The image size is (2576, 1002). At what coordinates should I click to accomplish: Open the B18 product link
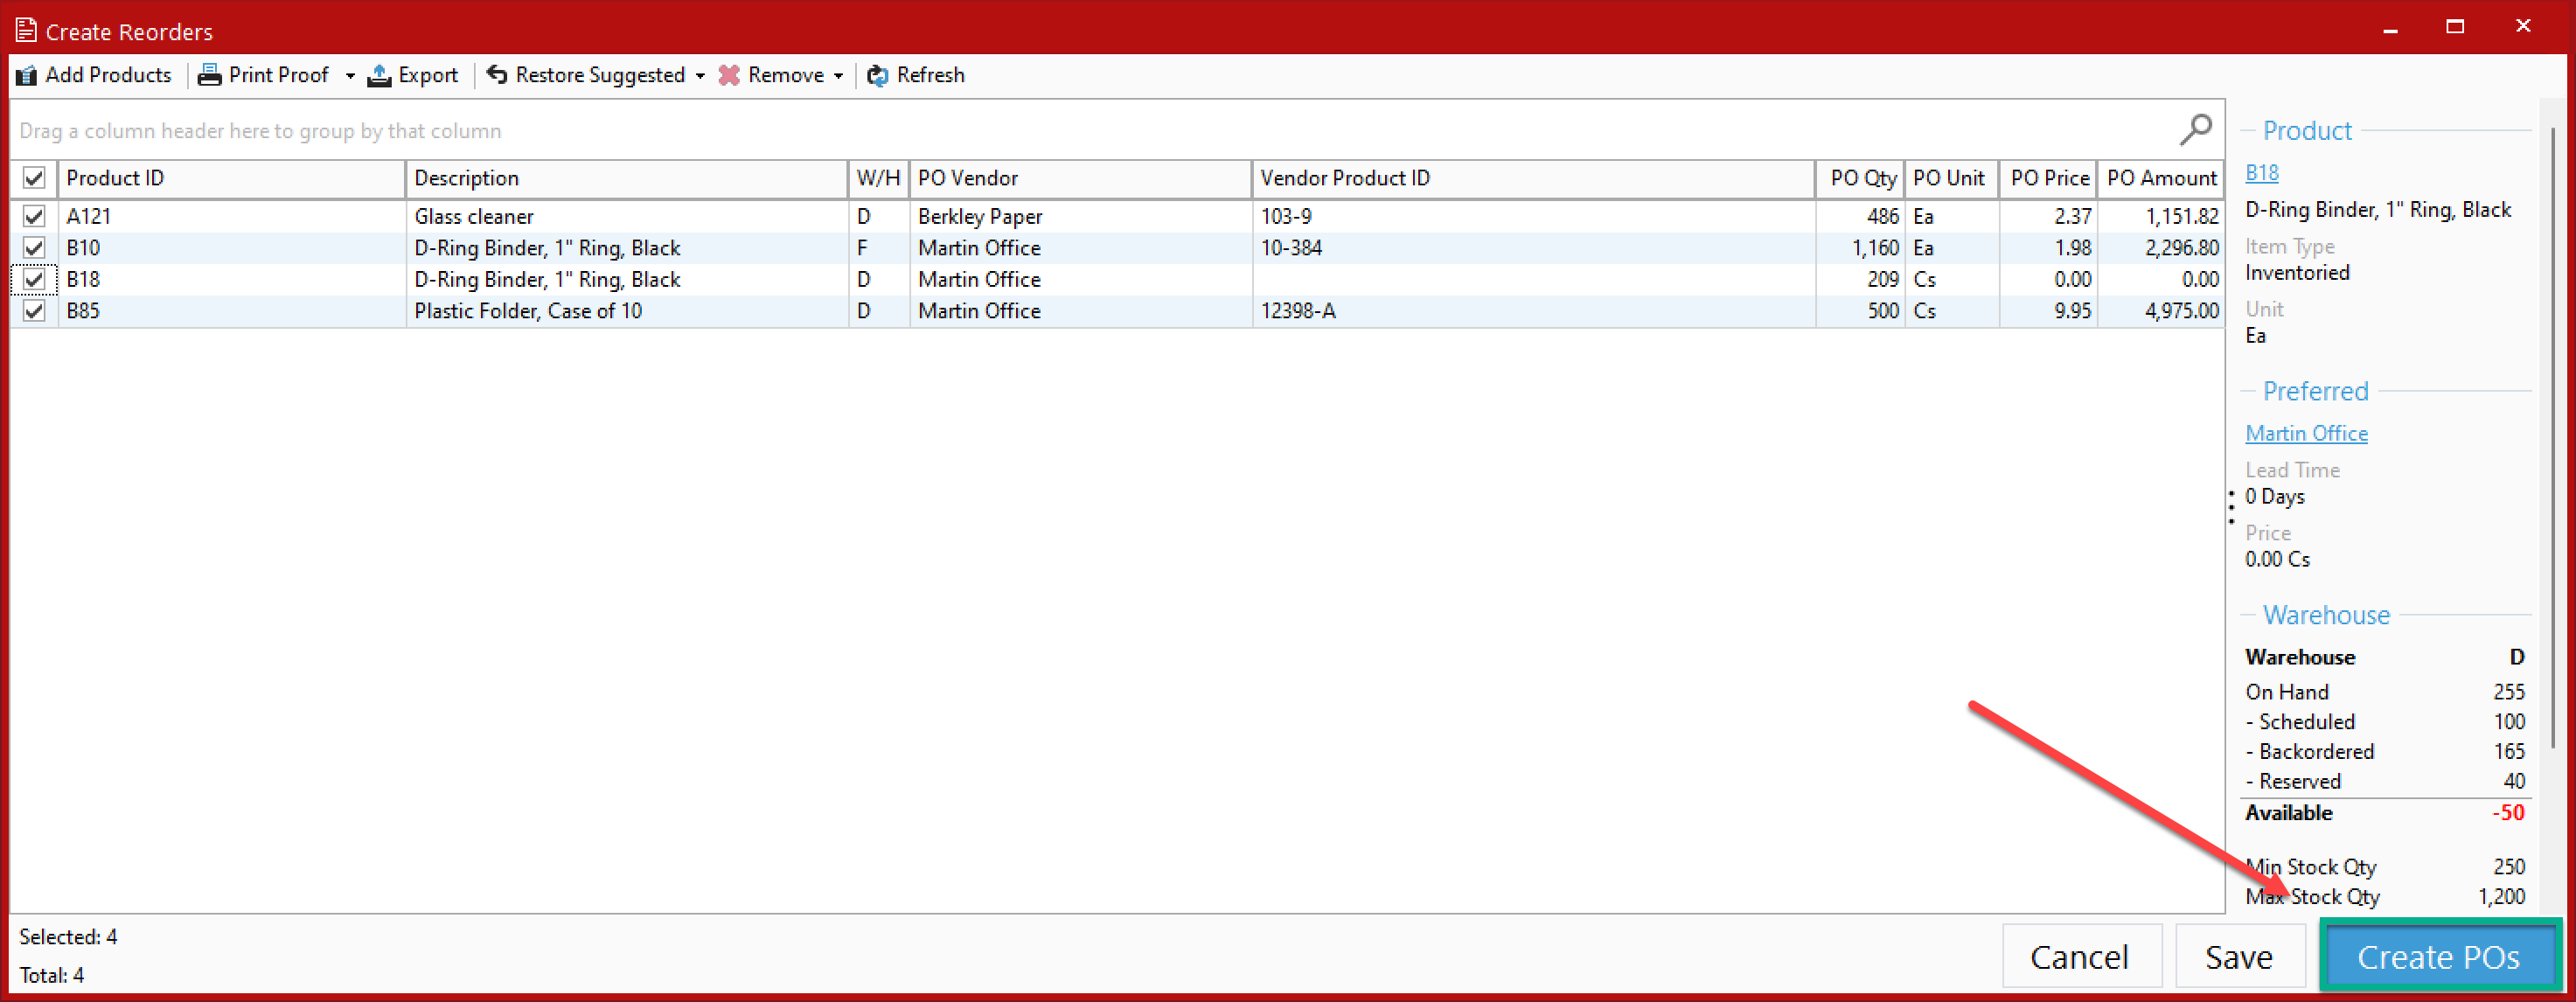coord(2262,173)
